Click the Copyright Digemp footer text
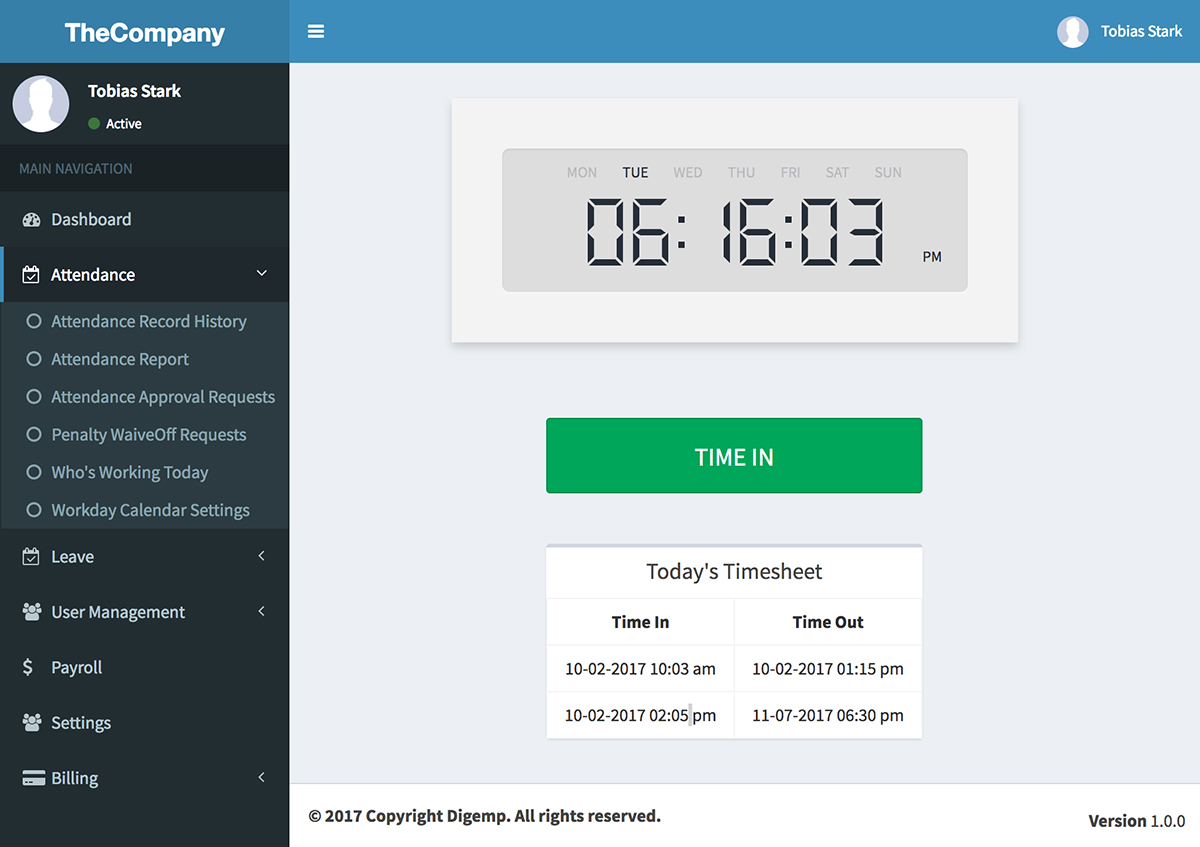This screenshot has width=1200, height=847. coord(484,816)
